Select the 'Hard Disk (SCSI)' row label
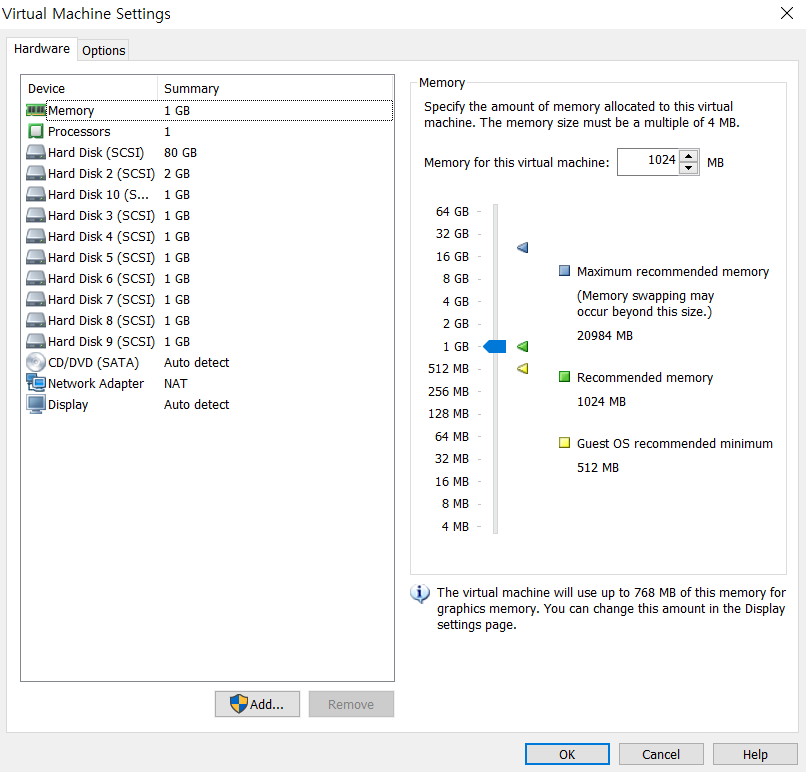The height and width of the screenshot is (772, 806). 96,153
